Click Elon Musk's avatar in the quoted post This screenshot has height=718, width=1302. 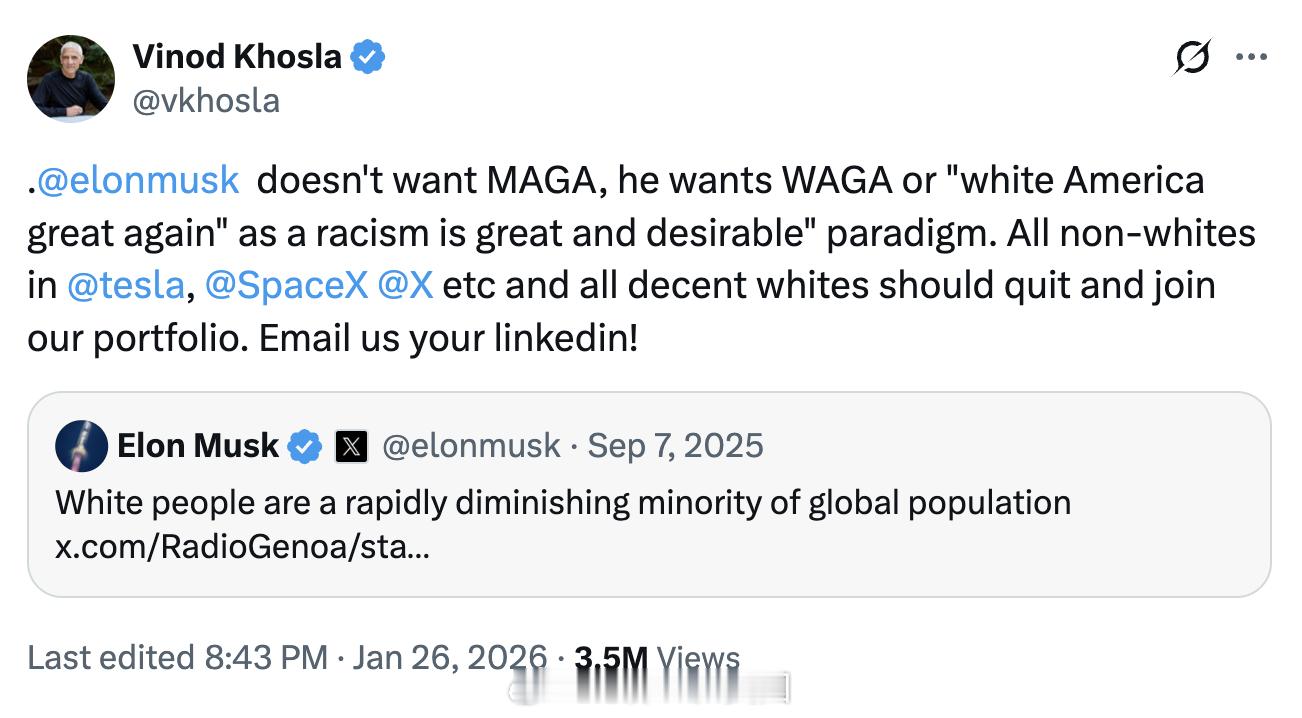click(81, 446)
